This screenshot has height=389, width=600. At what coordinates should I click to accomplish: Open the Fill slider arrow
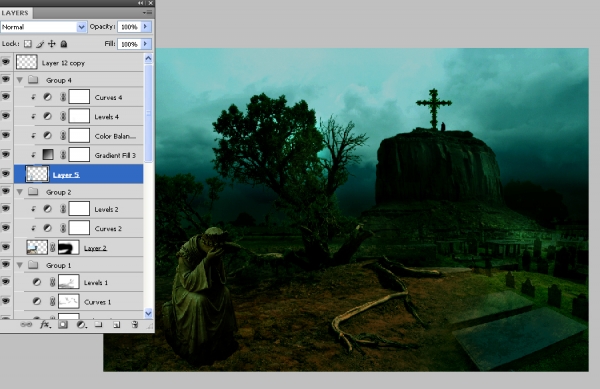point(146,44)
